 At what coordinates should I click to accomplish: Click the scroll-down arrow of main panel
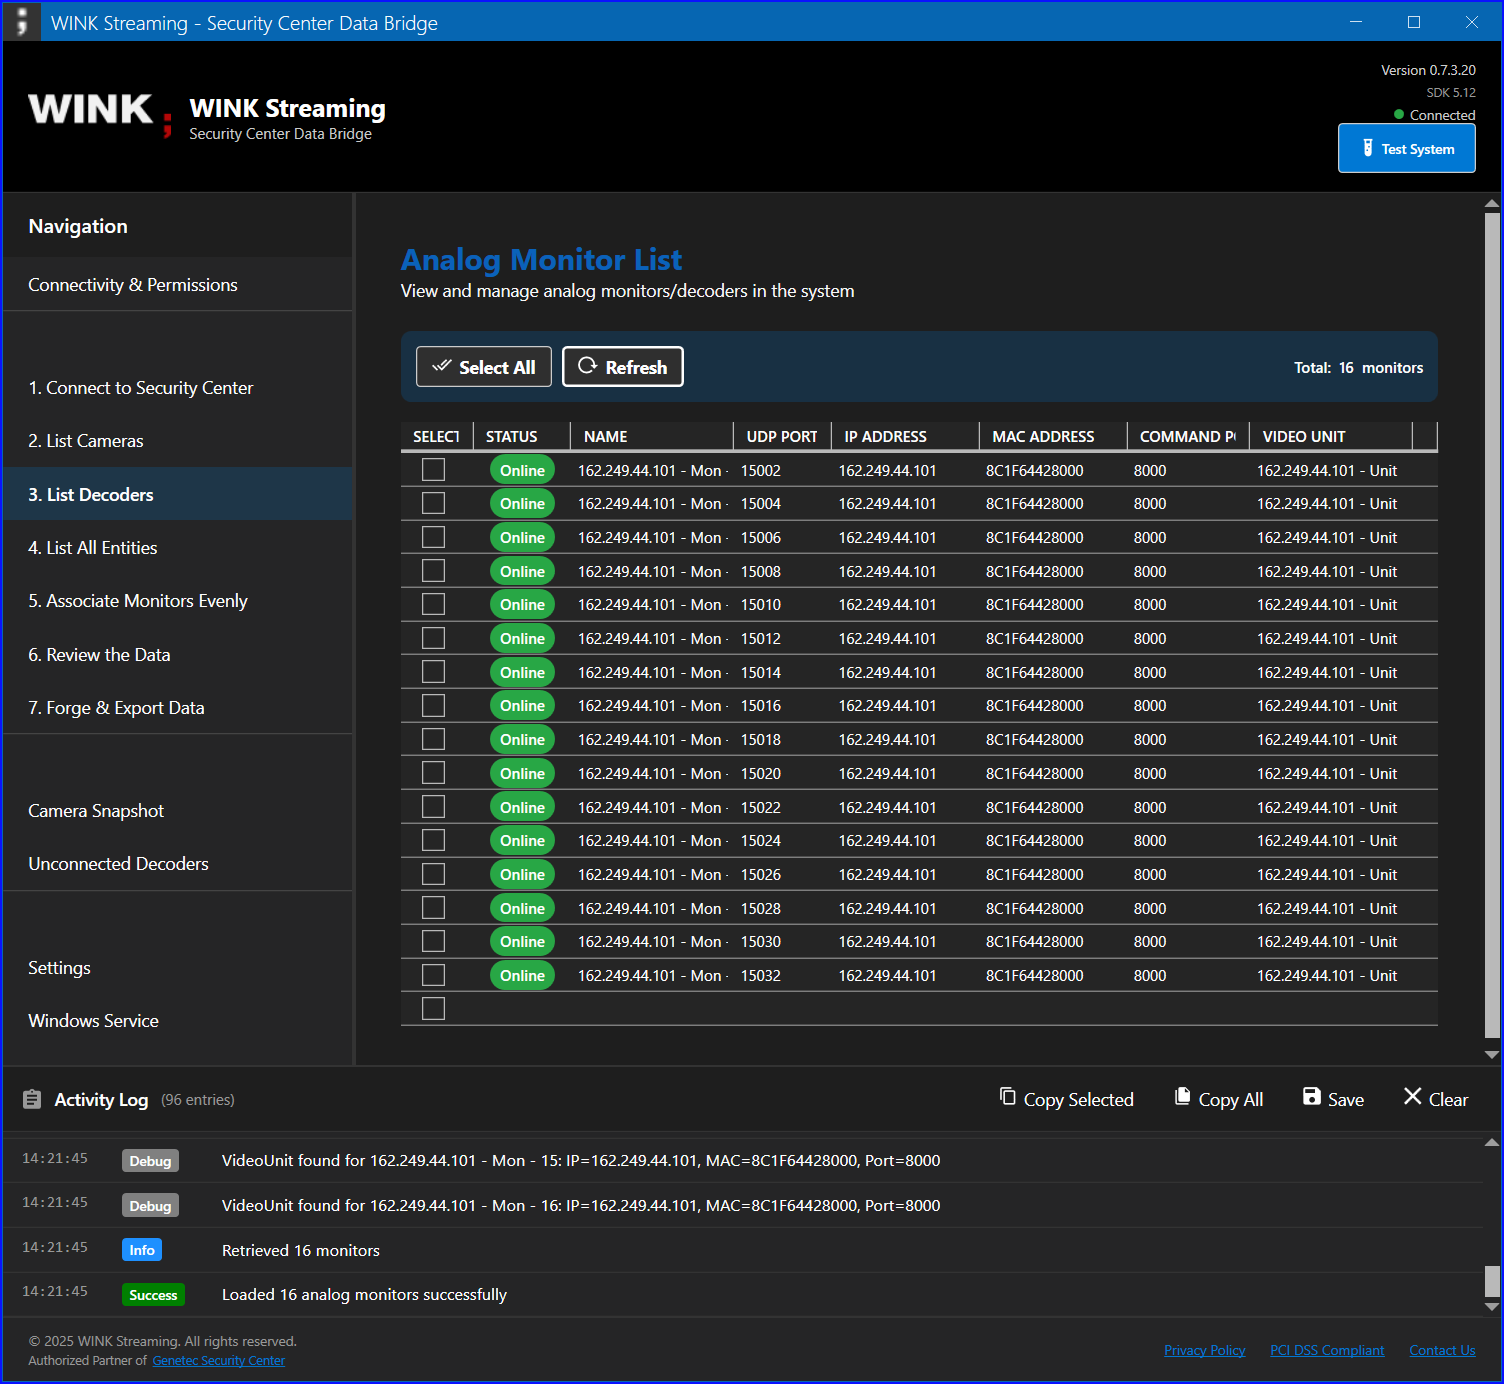coord(1492,1054)
